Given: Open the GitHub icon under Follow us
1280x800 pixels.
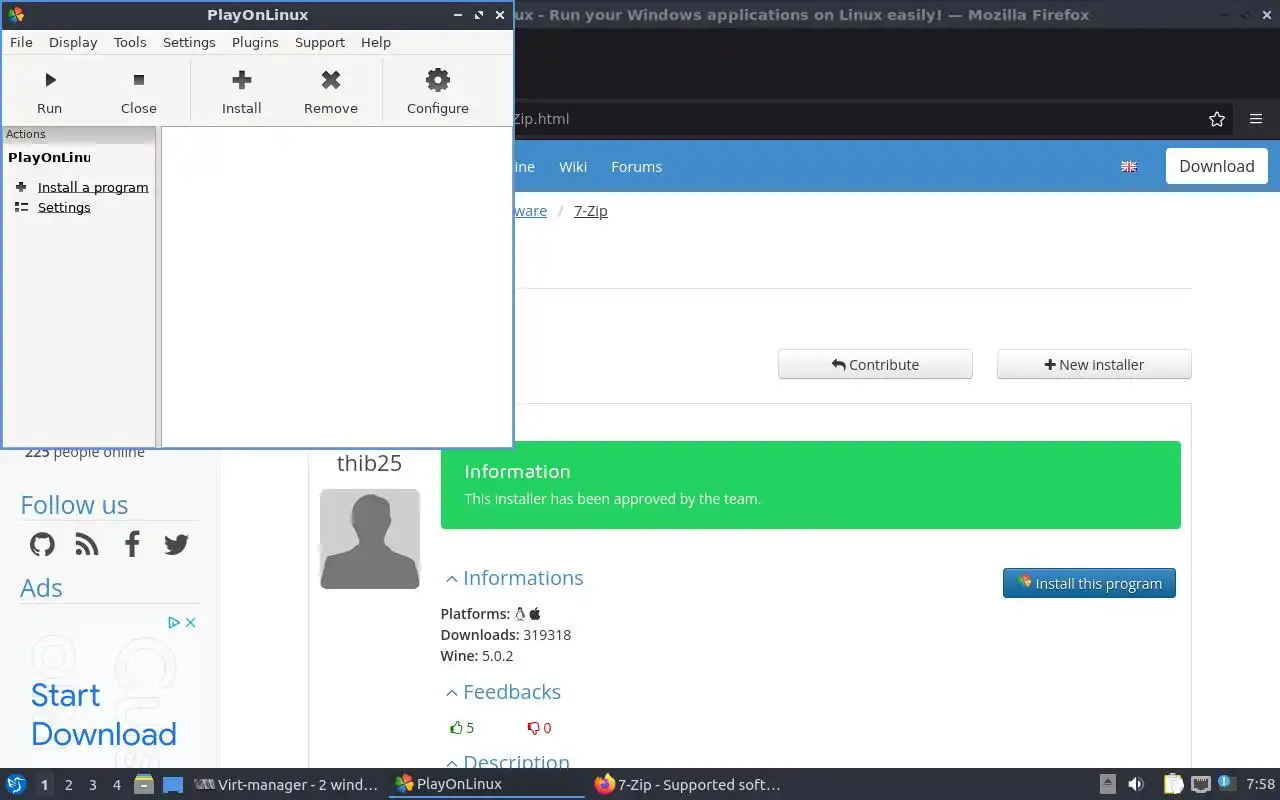Looking at the screenshot, I should point(42,544).
